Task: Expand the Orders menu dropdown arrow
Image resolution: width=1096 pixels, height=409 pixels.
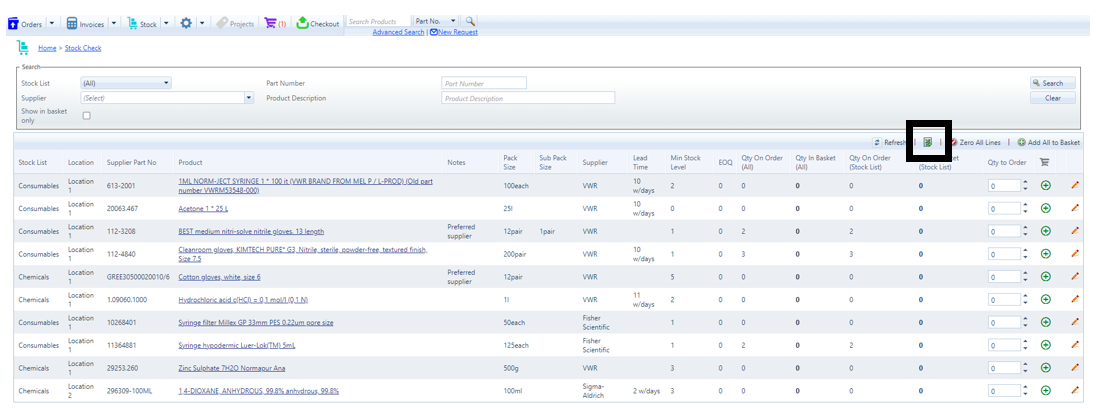Action: pos(52,24)
